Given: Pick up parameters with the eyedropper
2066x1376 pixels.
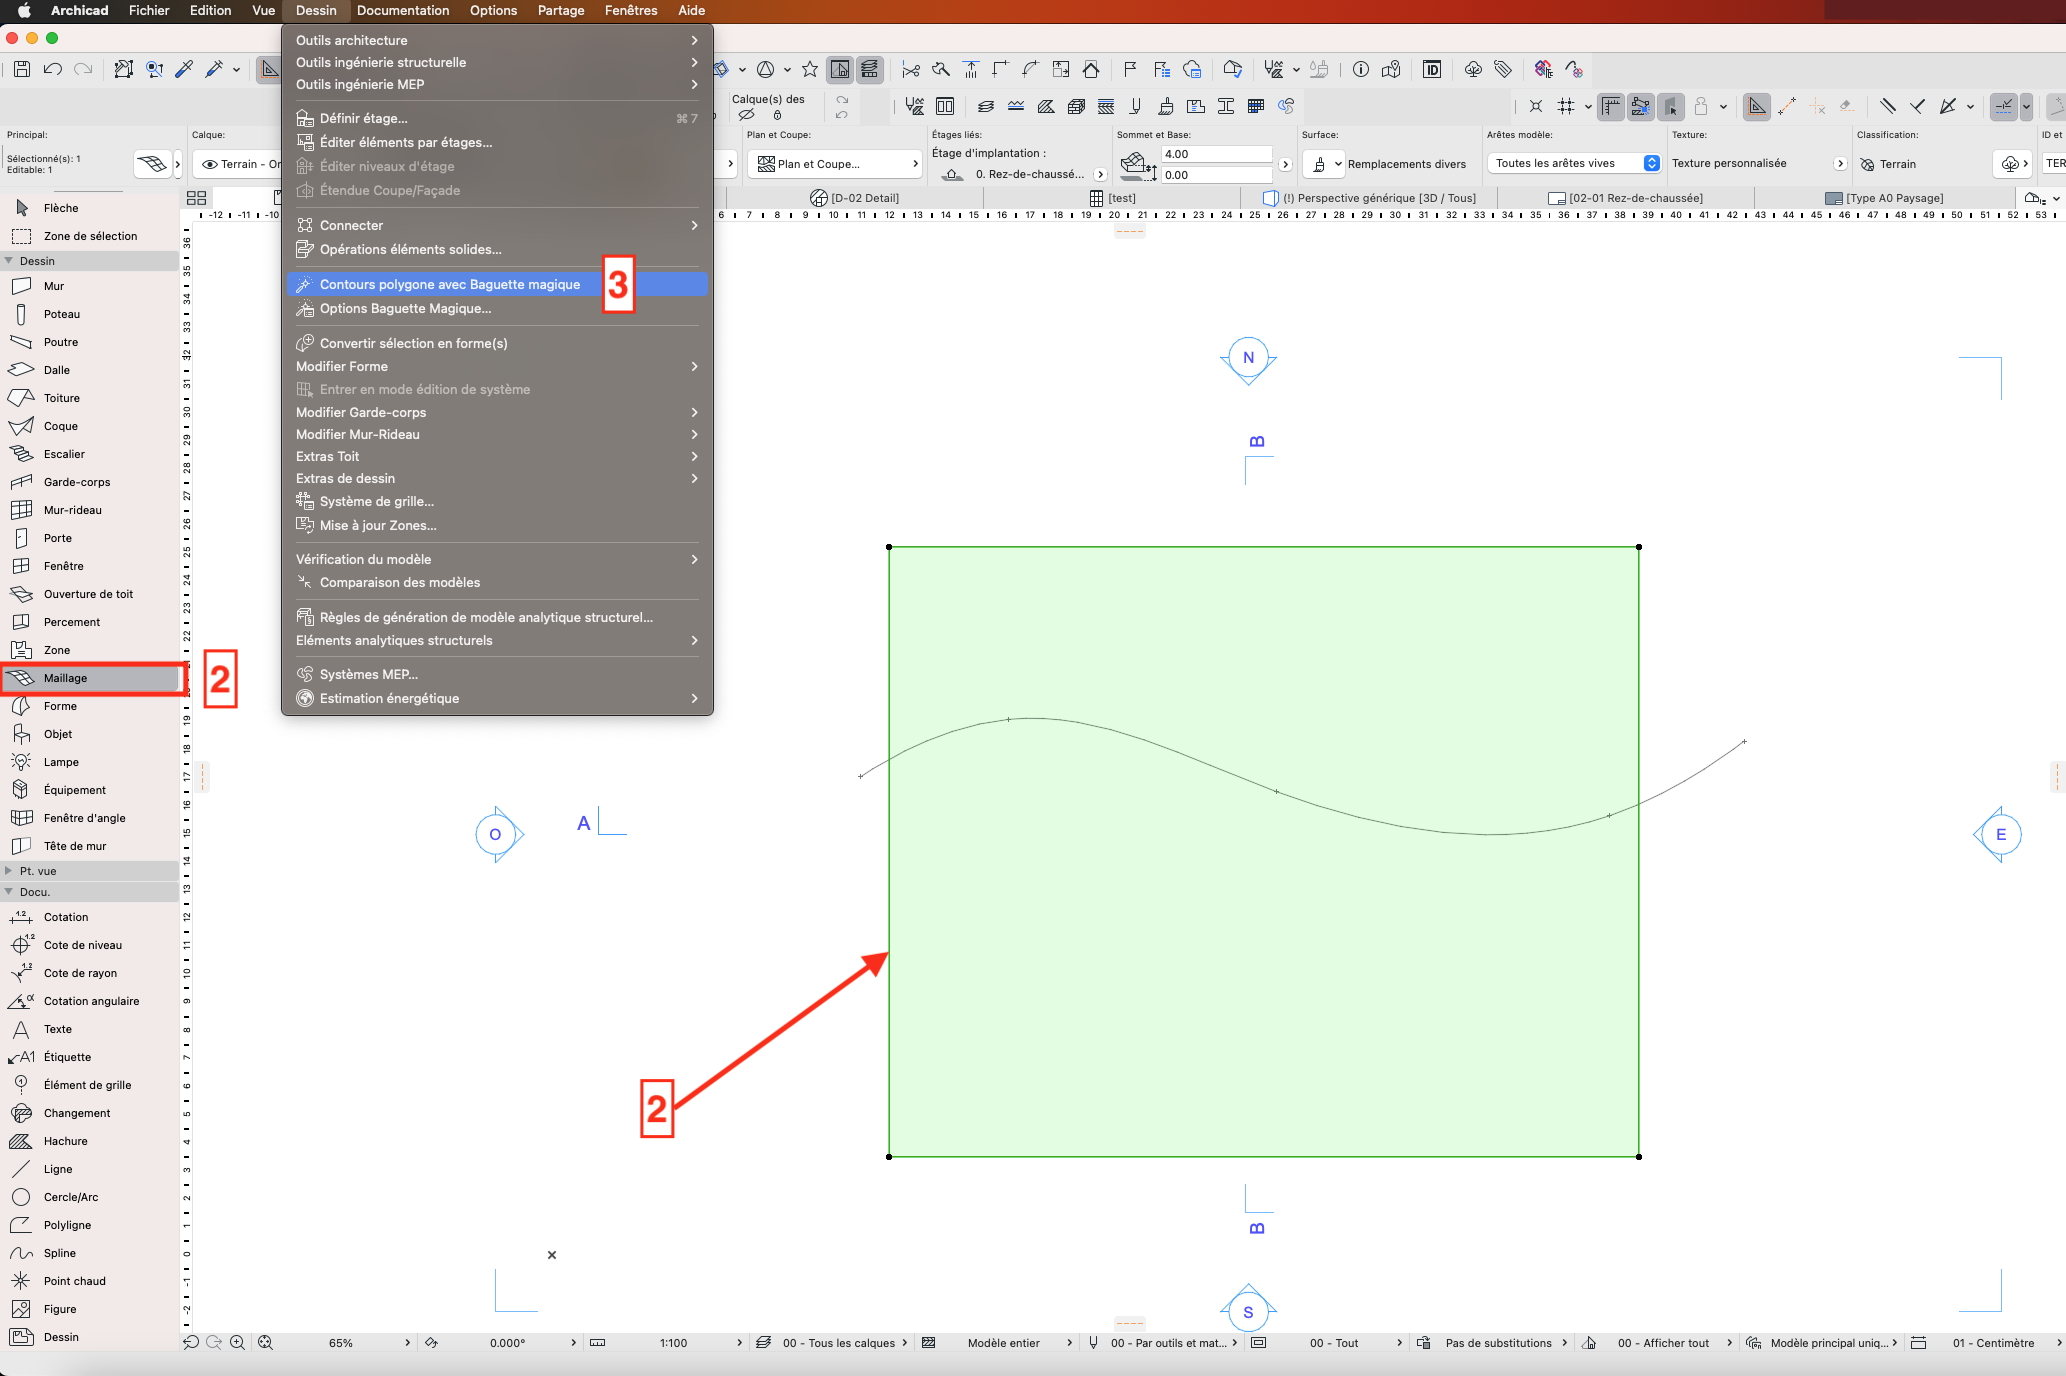Looking at the screenshot, I should (x=184, y=69).
